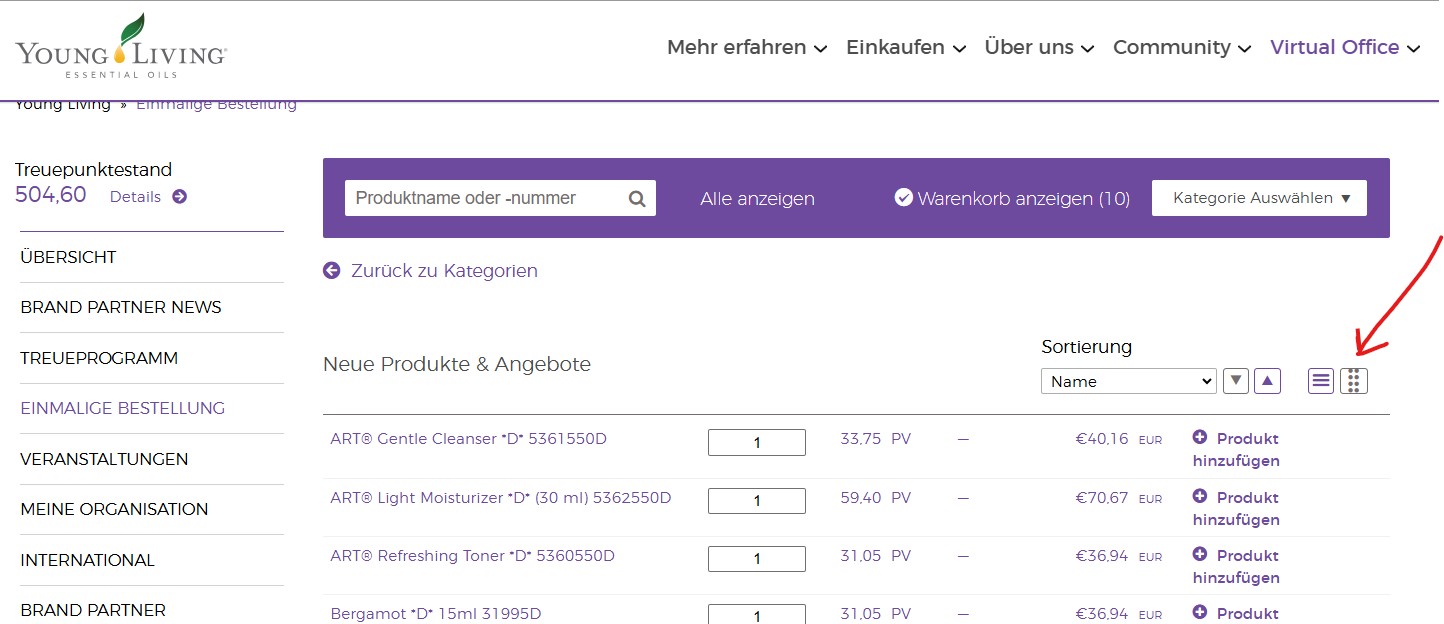Click back arrow icon to categories
This screenshot has width=1444, height=624.
332,271
